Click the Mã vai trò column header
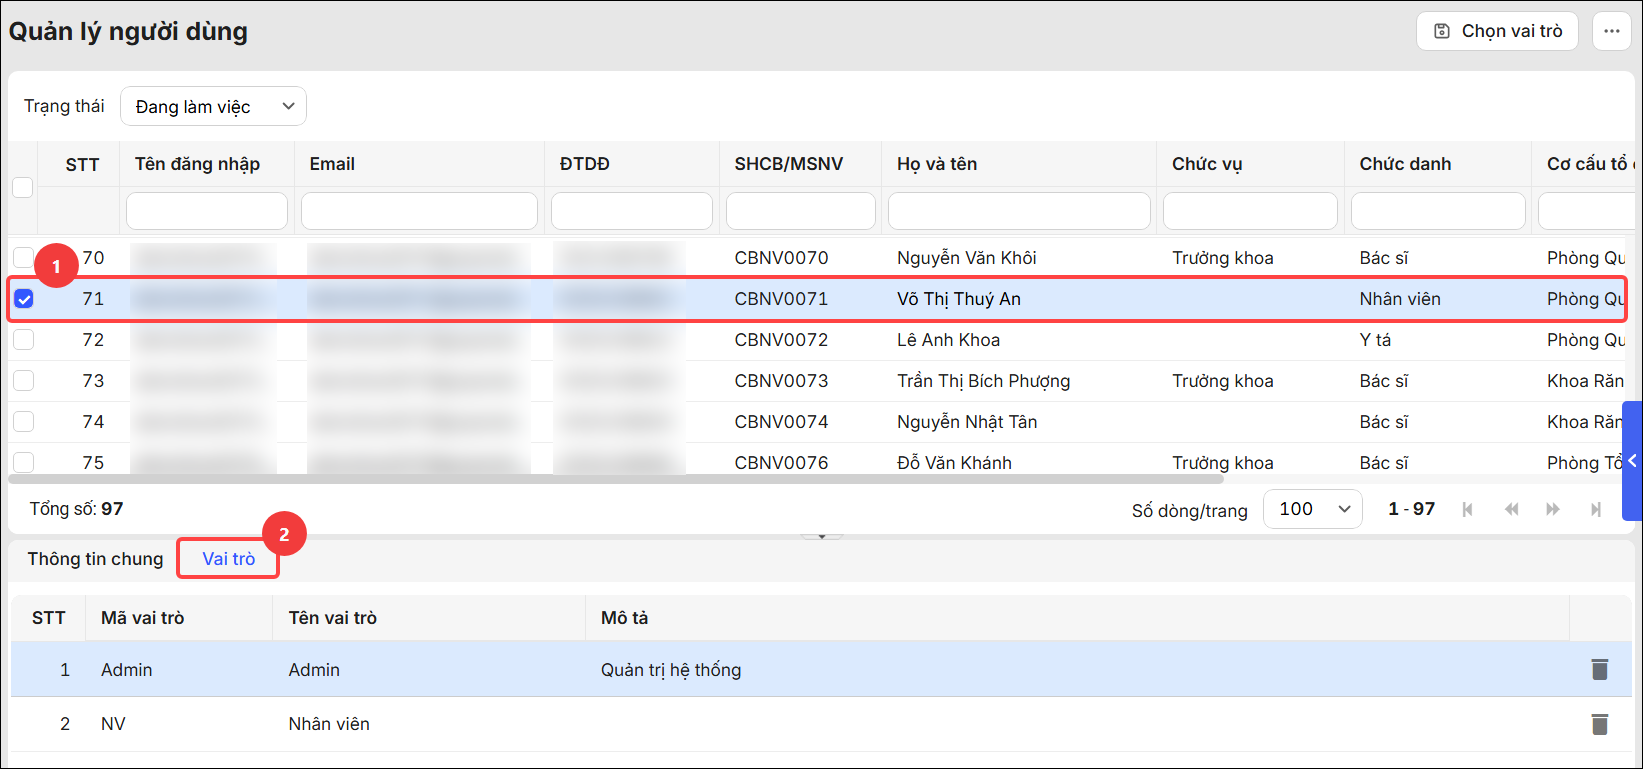The image size is (1643, 769). [x=142, y=618]
